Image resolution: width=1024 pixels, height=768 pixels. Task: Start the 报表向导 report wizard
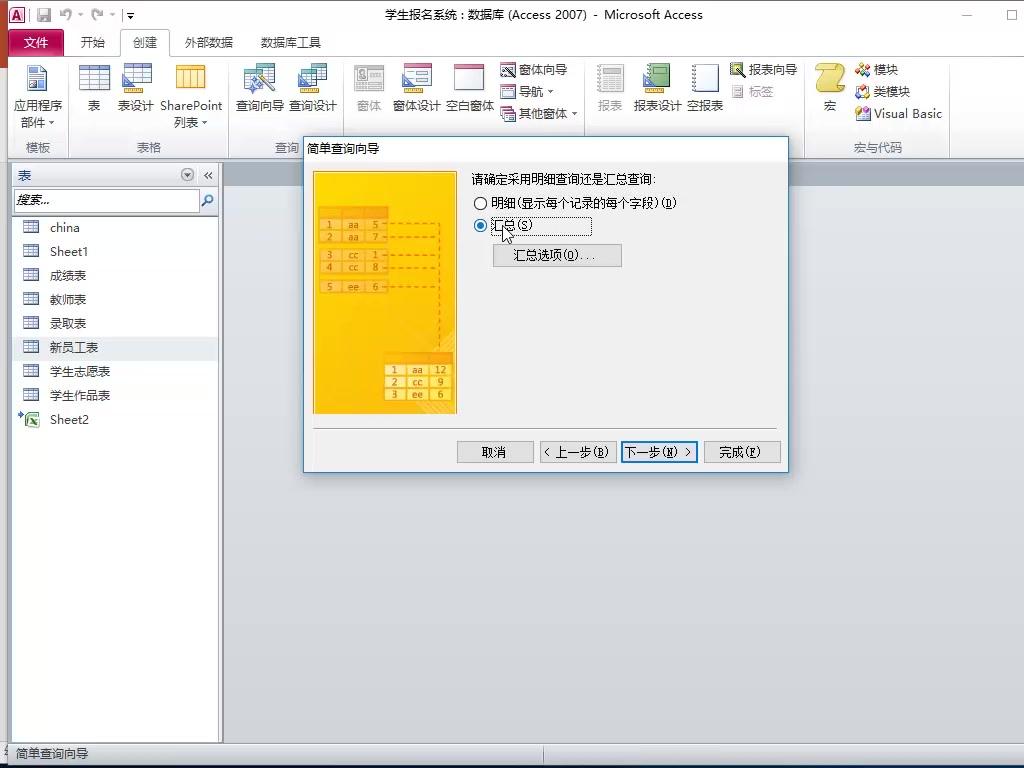tap(763, 69)
